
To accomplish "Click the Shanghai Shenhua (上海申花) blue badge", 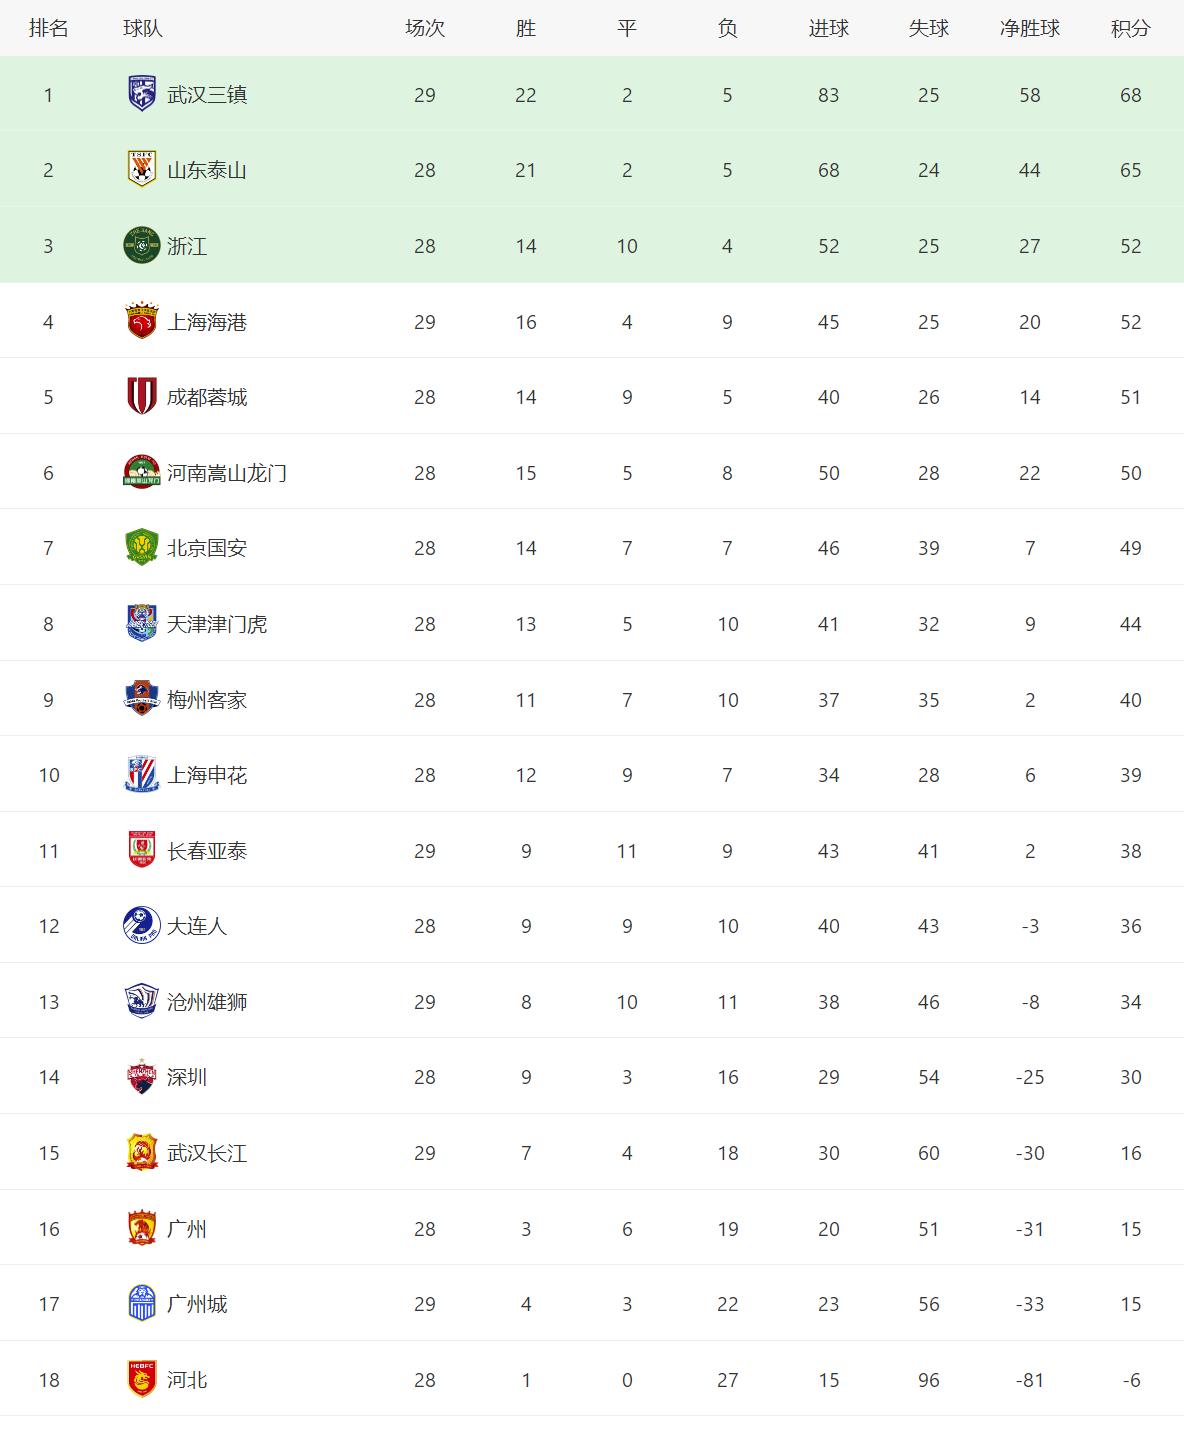I will coord(142,775).
